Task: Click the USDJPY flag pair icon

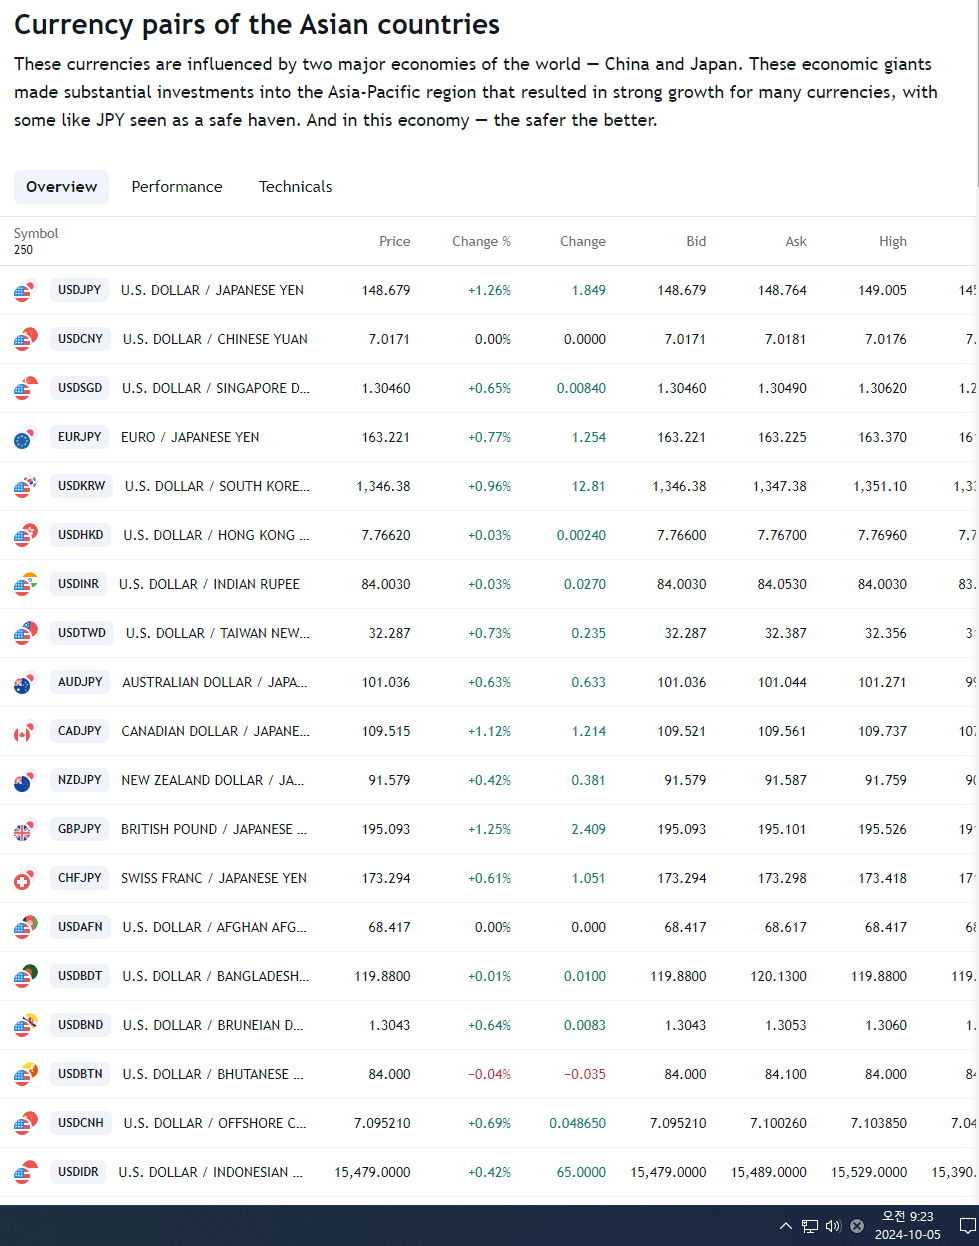Action: 26,290
